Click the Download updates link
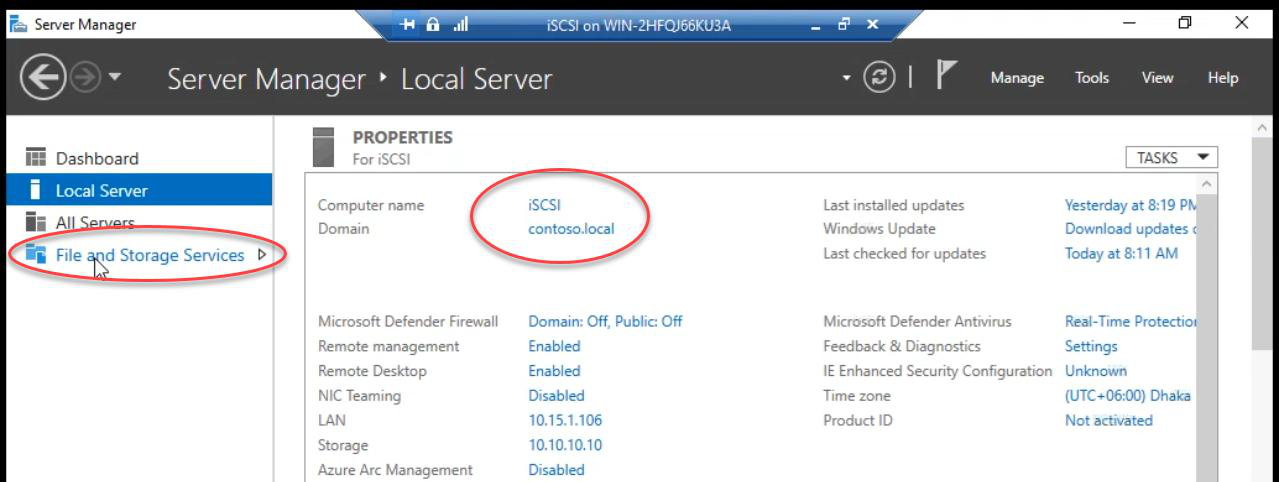This screenshot has height=482, width=1279. (x=1130, y=228)
